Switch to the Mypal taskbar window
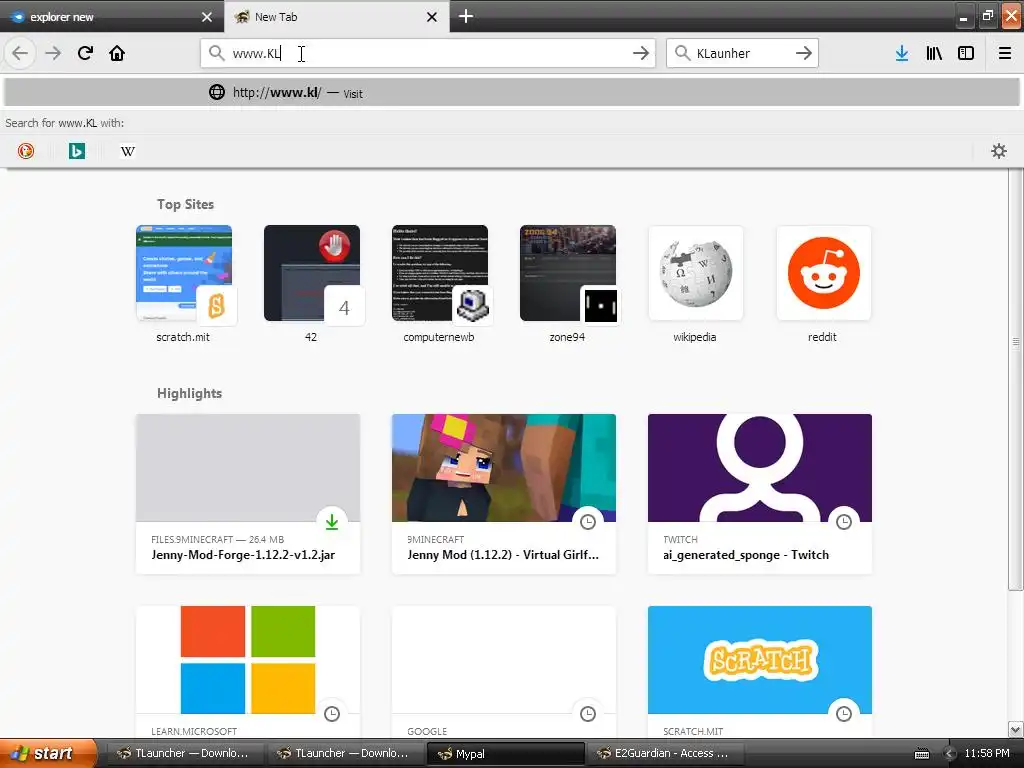 tap(505, 754)
